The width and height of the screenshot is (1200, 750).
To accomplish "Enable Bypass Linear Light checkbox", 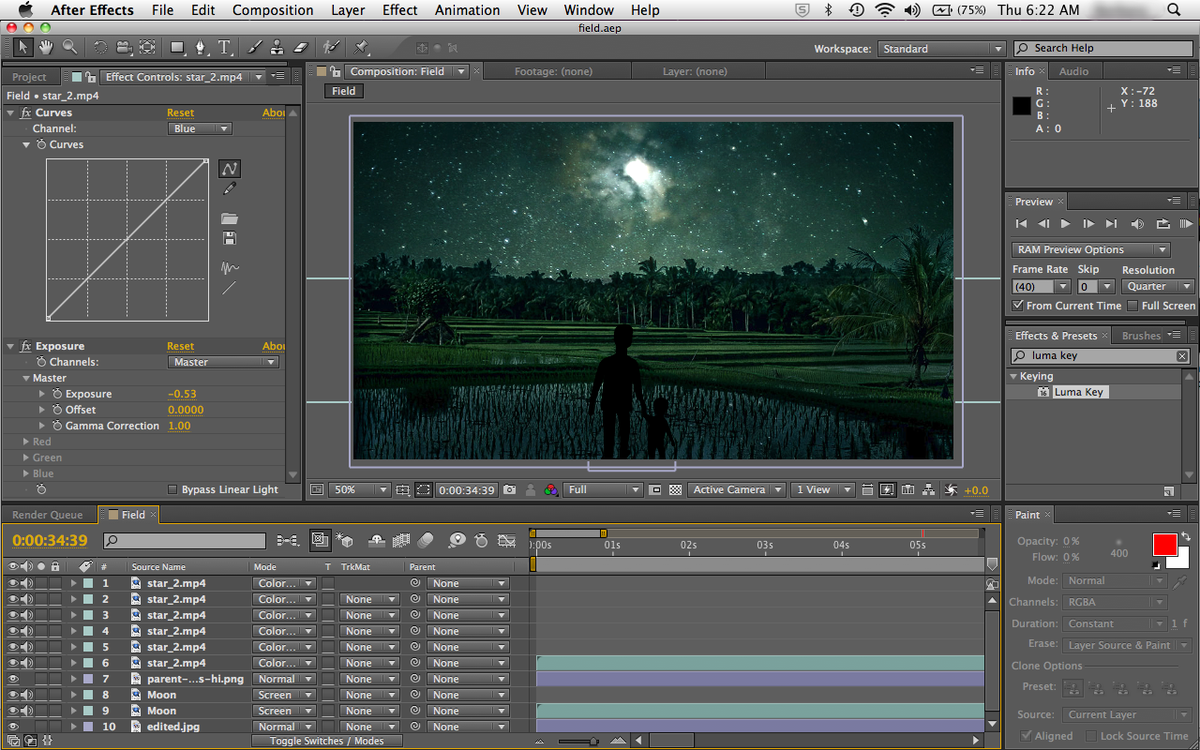I will (x=173, y=490).
